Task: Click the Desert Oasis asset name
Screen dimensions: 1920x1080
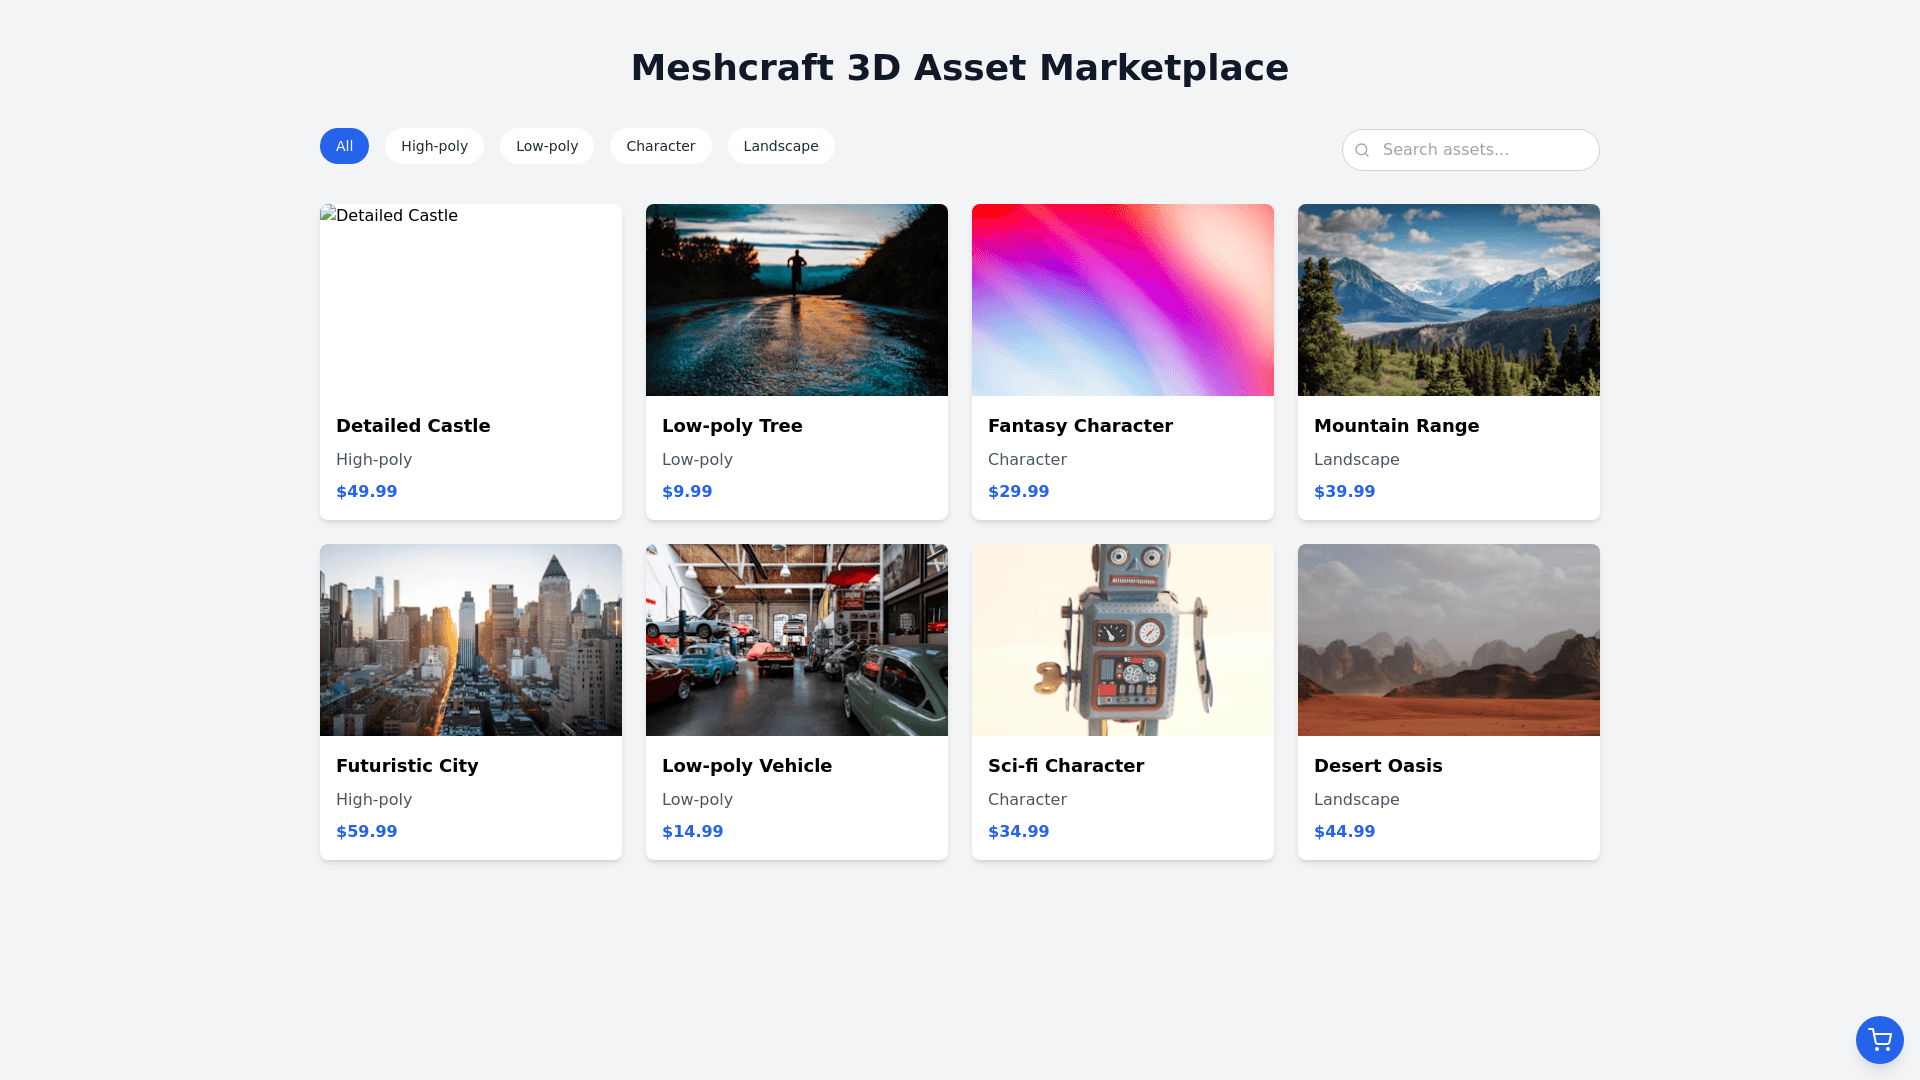Action: pos(1378,766)
